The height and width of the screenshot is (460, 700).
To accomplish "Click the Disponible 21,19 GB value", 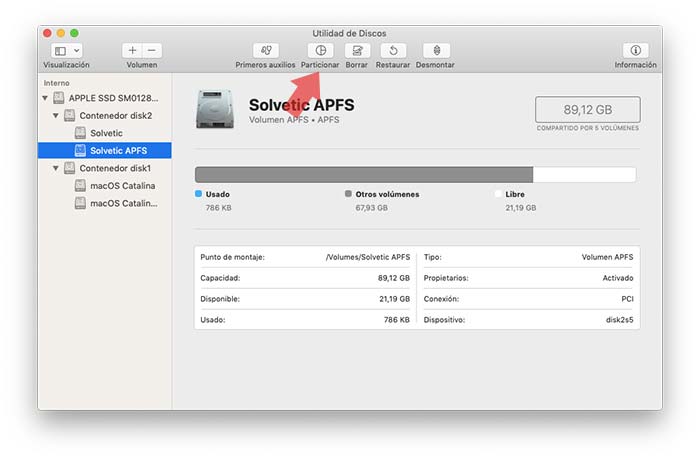I will tap(395, 299).
